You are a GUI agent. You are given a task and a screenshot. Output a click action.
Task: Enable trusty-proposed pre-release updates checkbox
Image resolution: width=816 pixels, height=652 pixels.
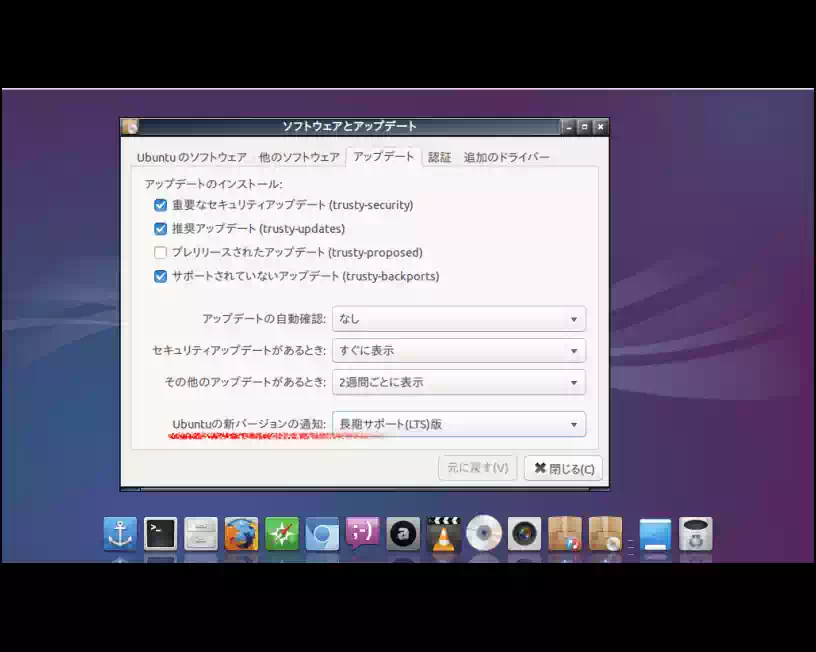coord(160,252)
